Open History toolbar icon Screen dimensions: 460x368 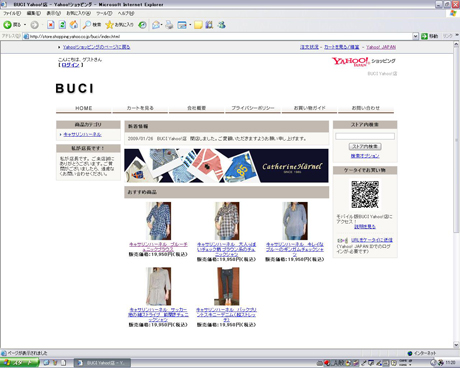click(142, 25)
